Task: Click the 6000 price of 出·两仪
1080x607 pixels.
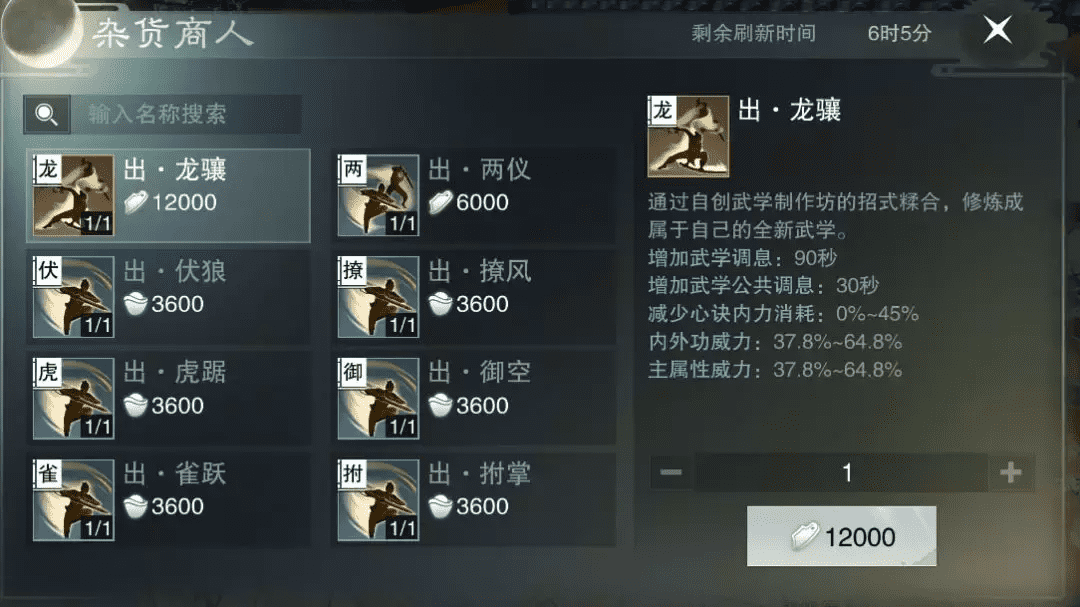Action: (482, 203)
